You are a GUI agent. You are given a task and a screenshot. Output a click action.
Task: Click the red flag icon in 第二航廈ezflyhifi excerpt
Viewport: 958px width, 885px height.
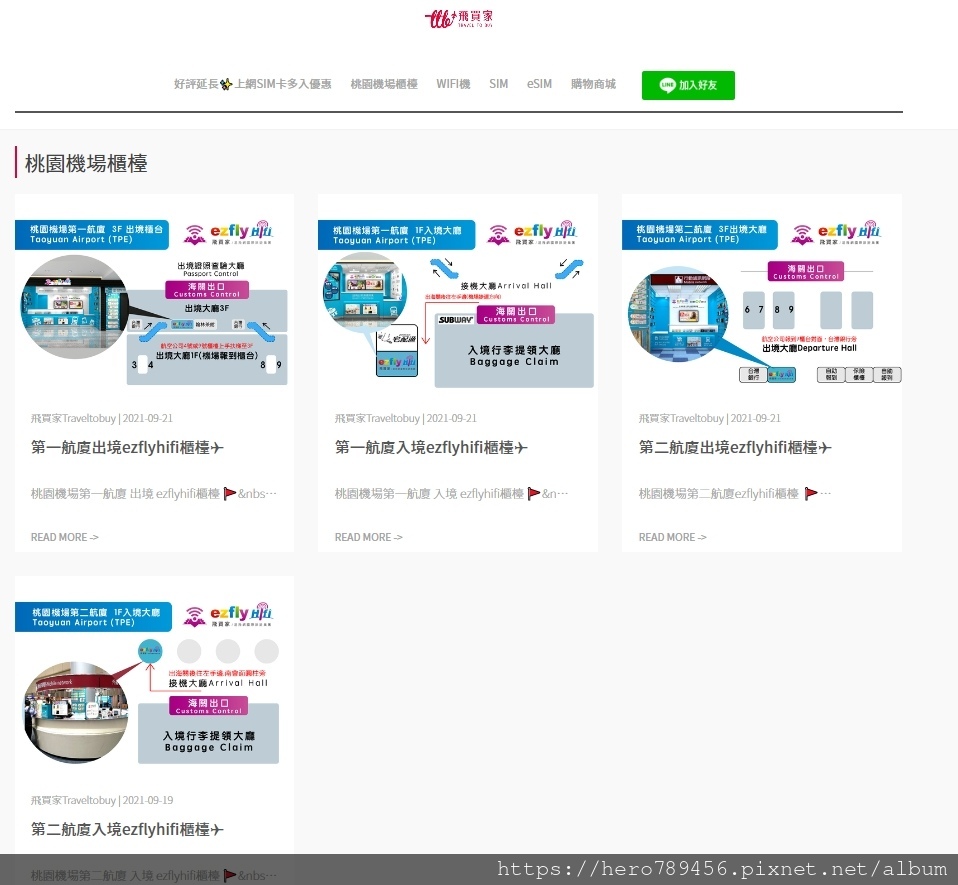pos(811,493)
